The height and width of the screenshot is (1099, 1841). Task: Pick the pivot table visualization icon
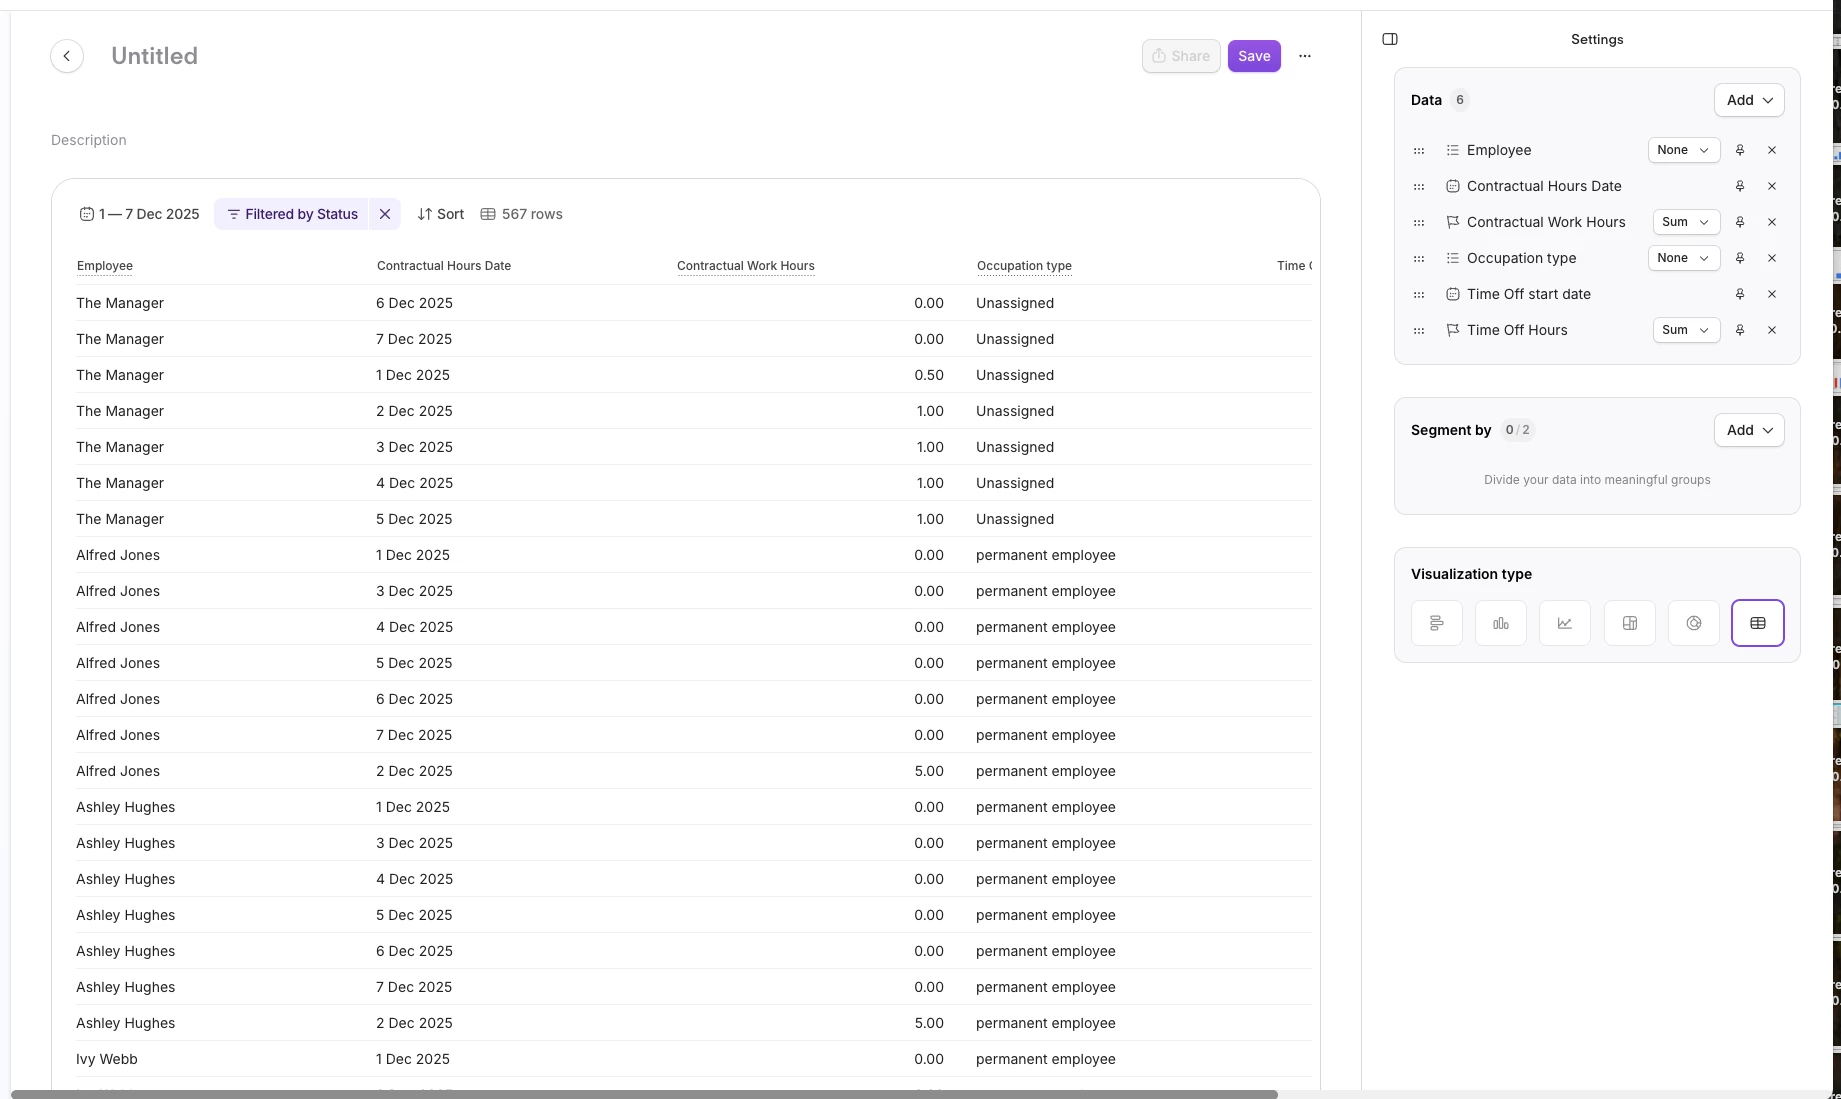coord(1629,623)
